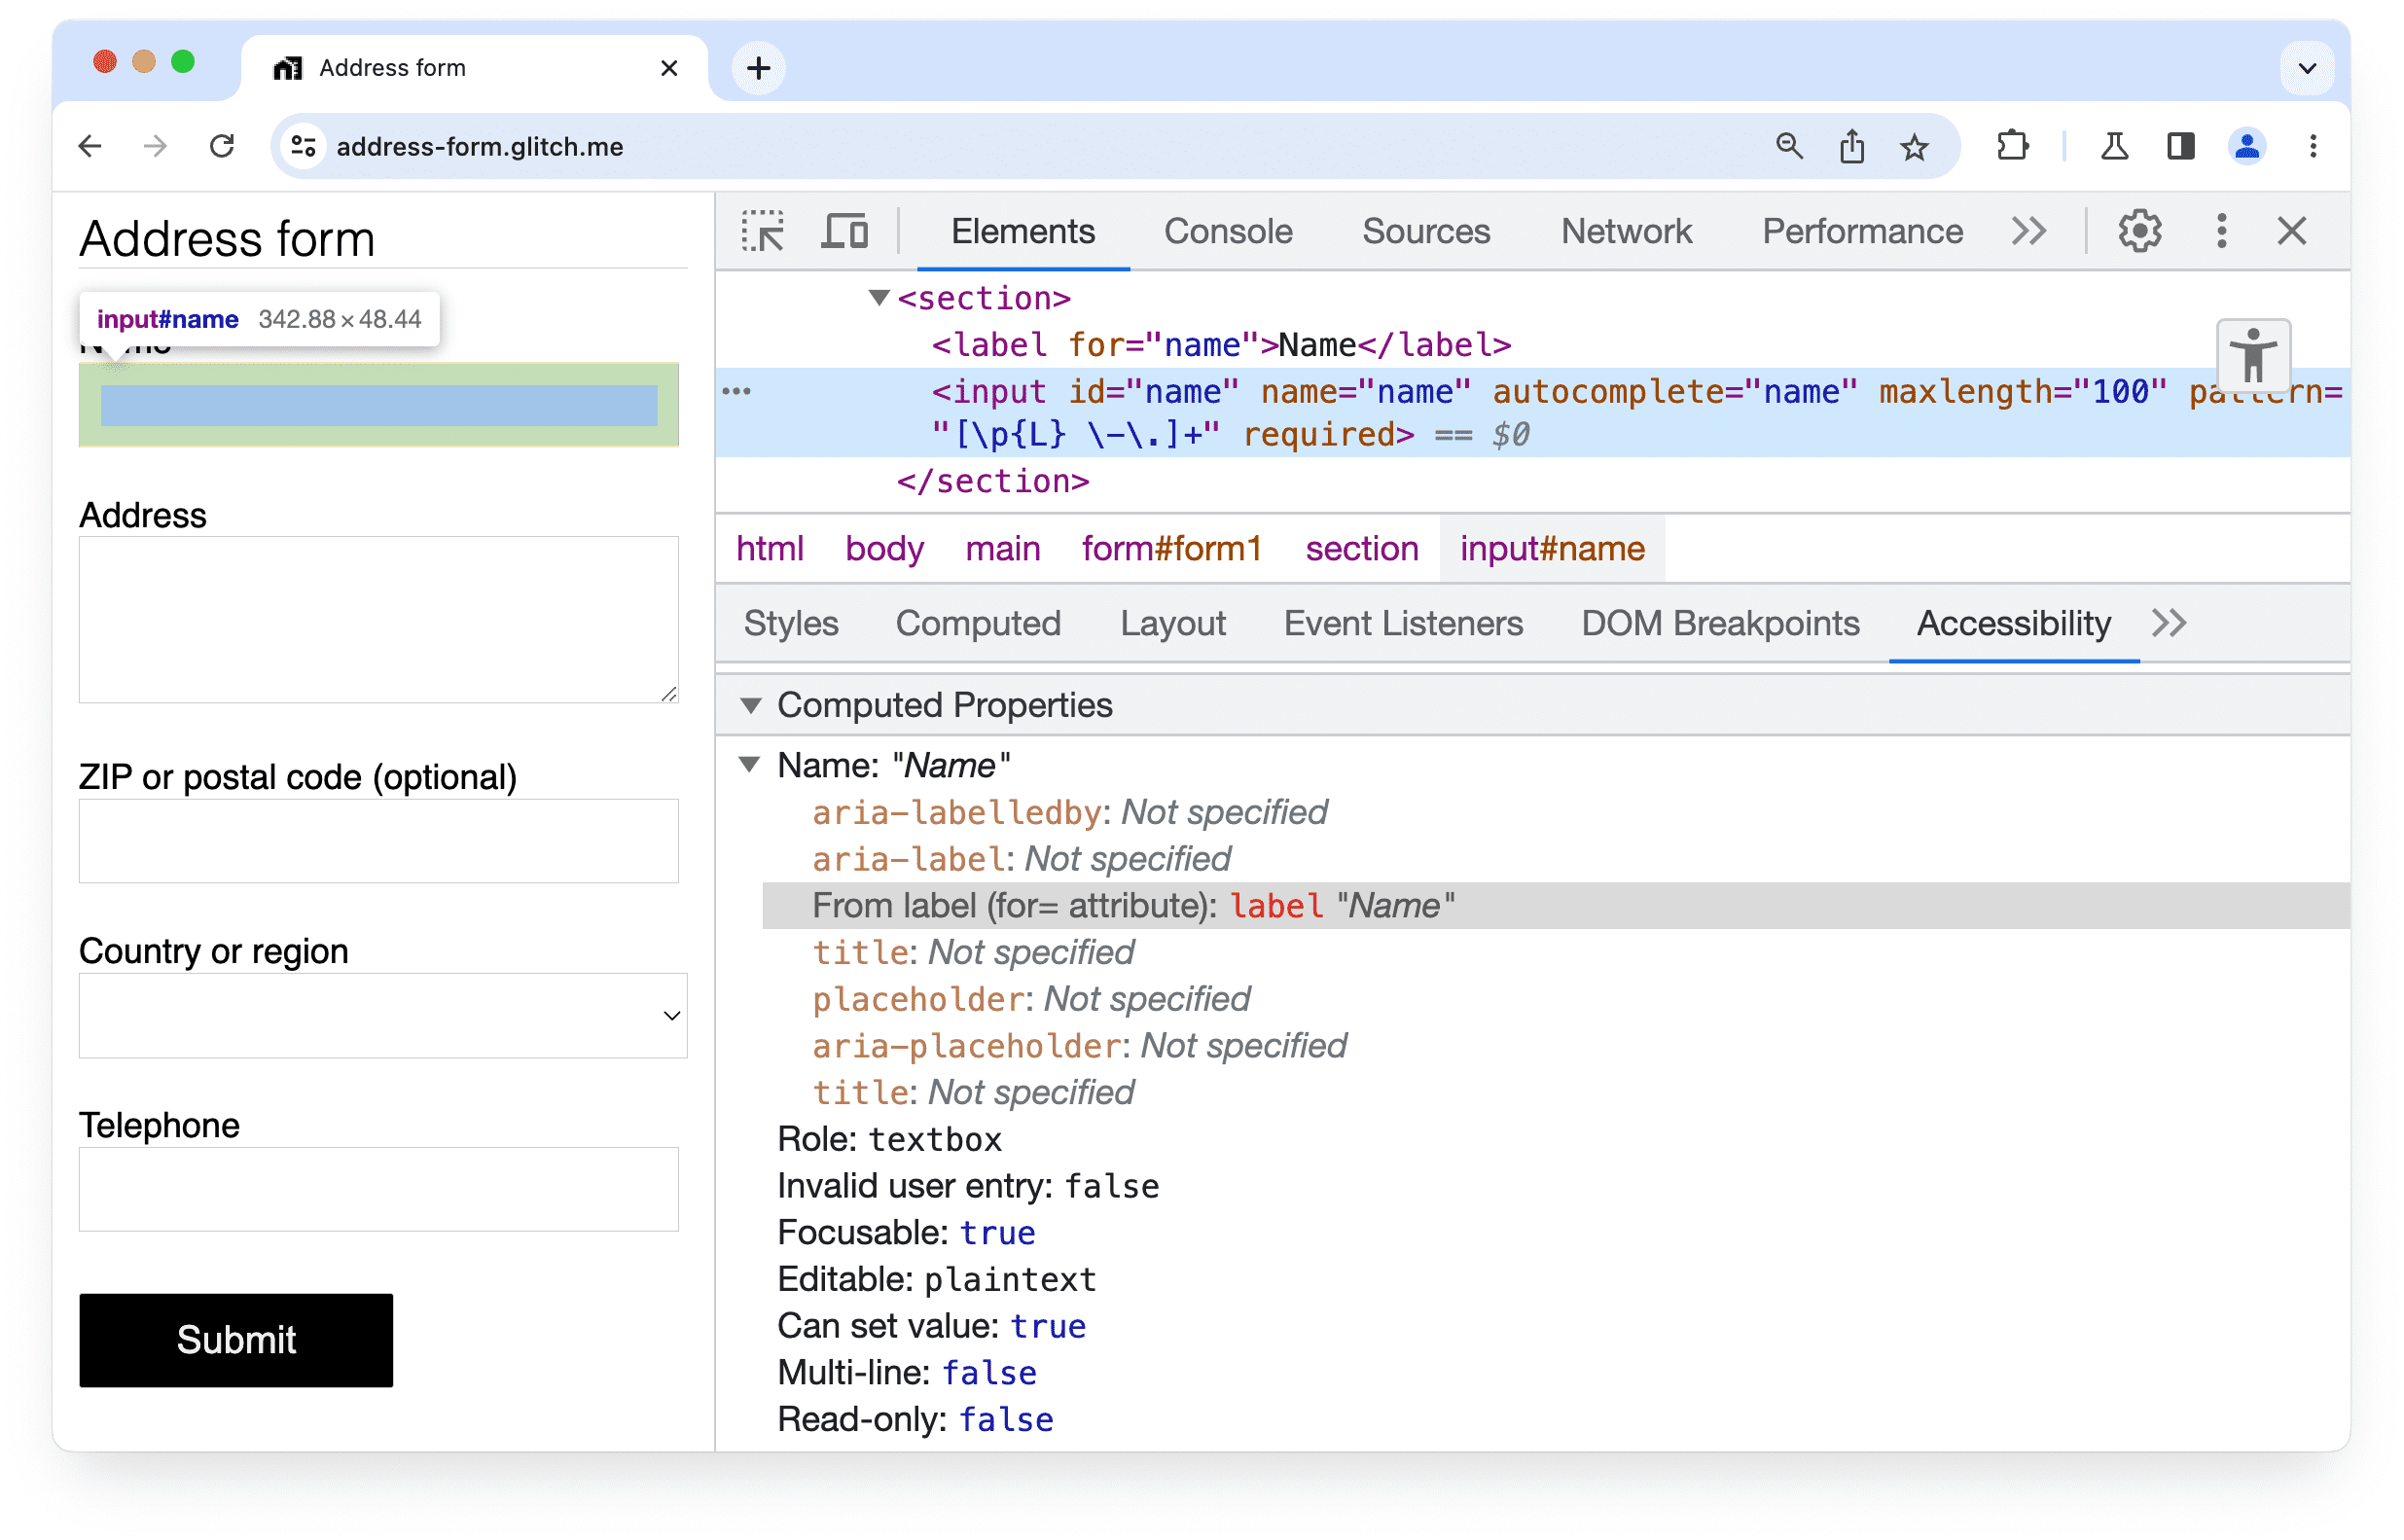Switch to the Styles tab

coord(790,624)
